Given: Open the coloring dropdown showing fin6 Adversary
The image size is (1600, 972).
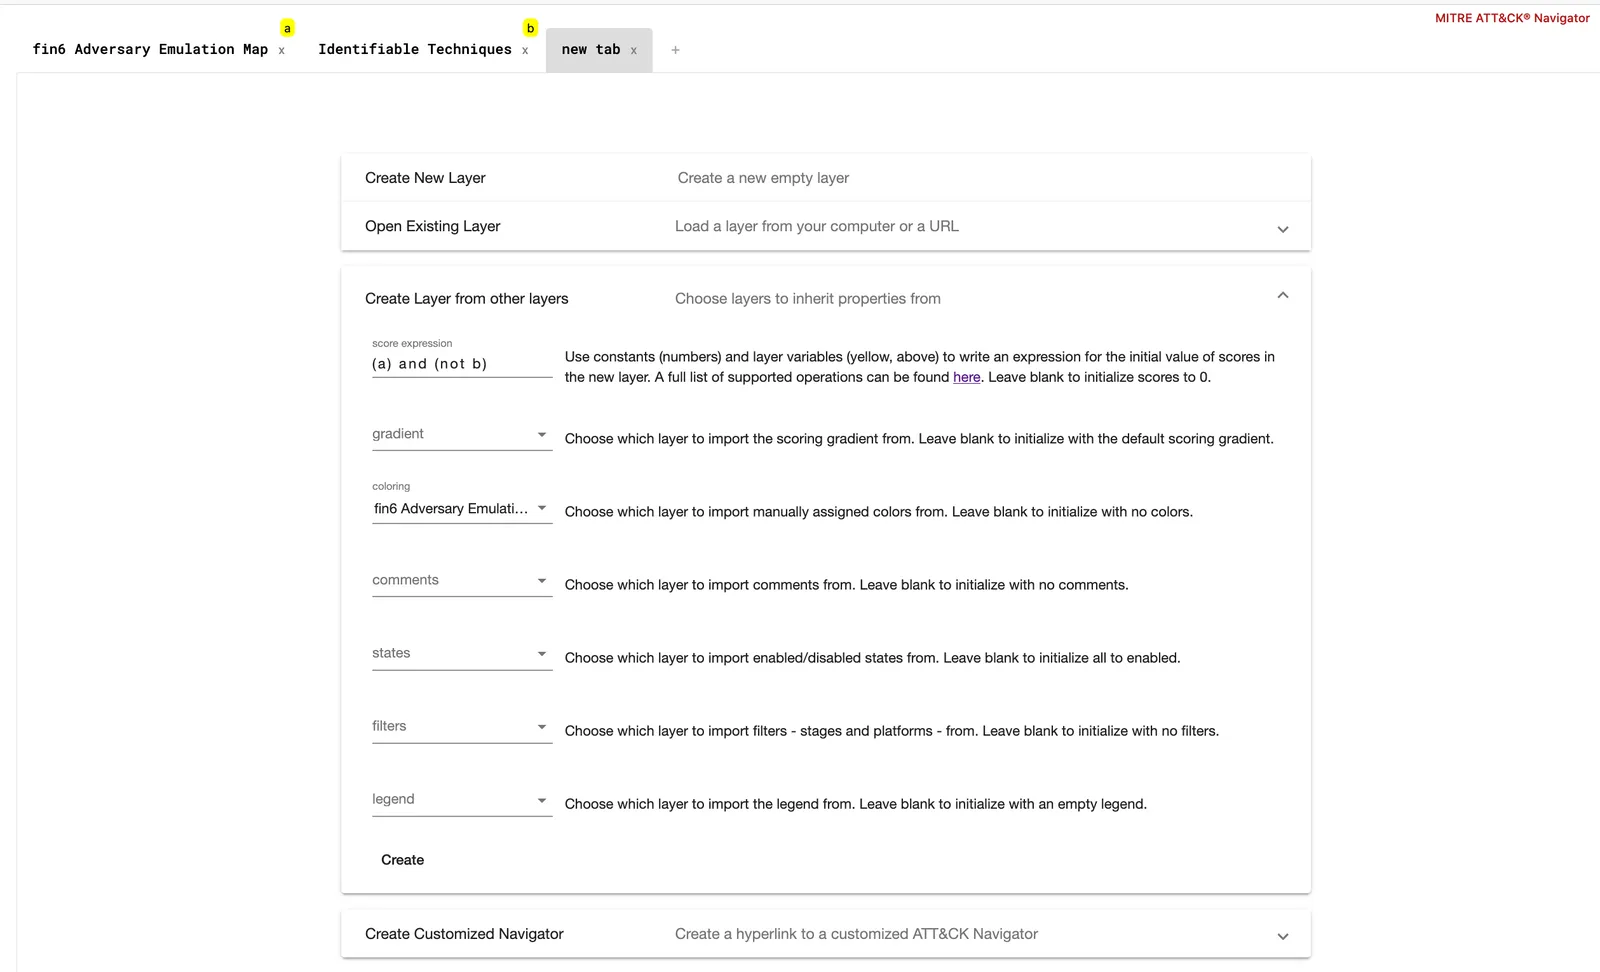Looking at the screenshot, I should pyautogui.click(x=462, y=509).
